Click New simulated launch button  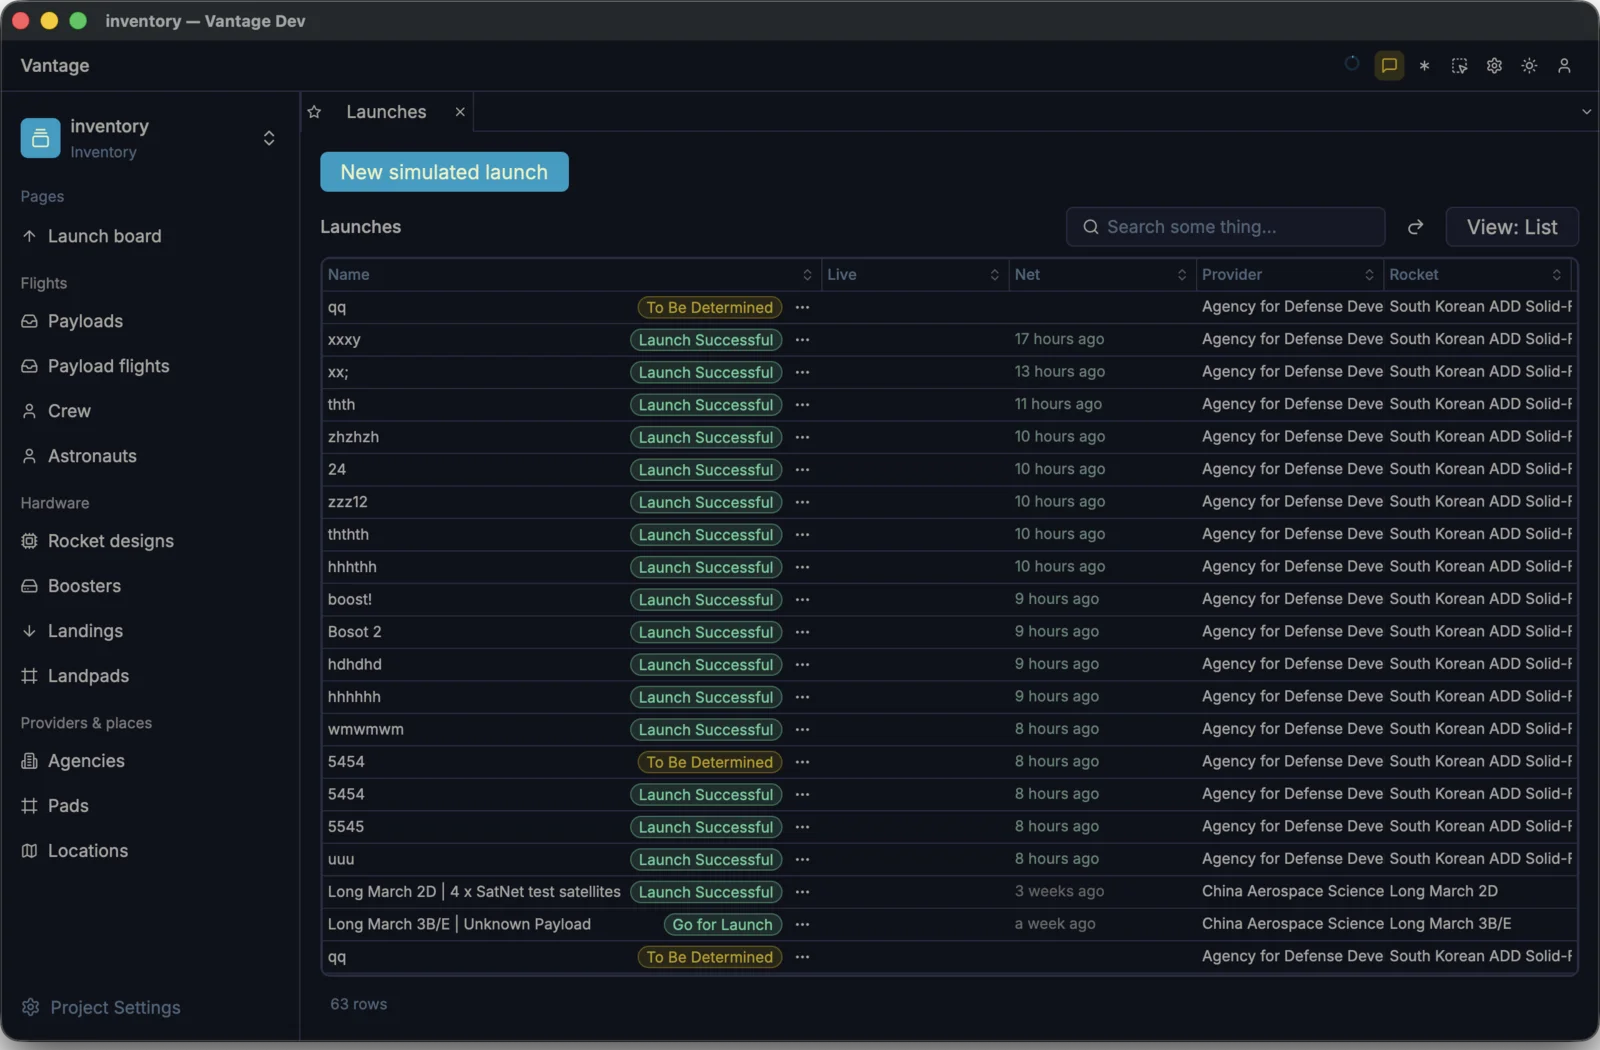point(444,172)
